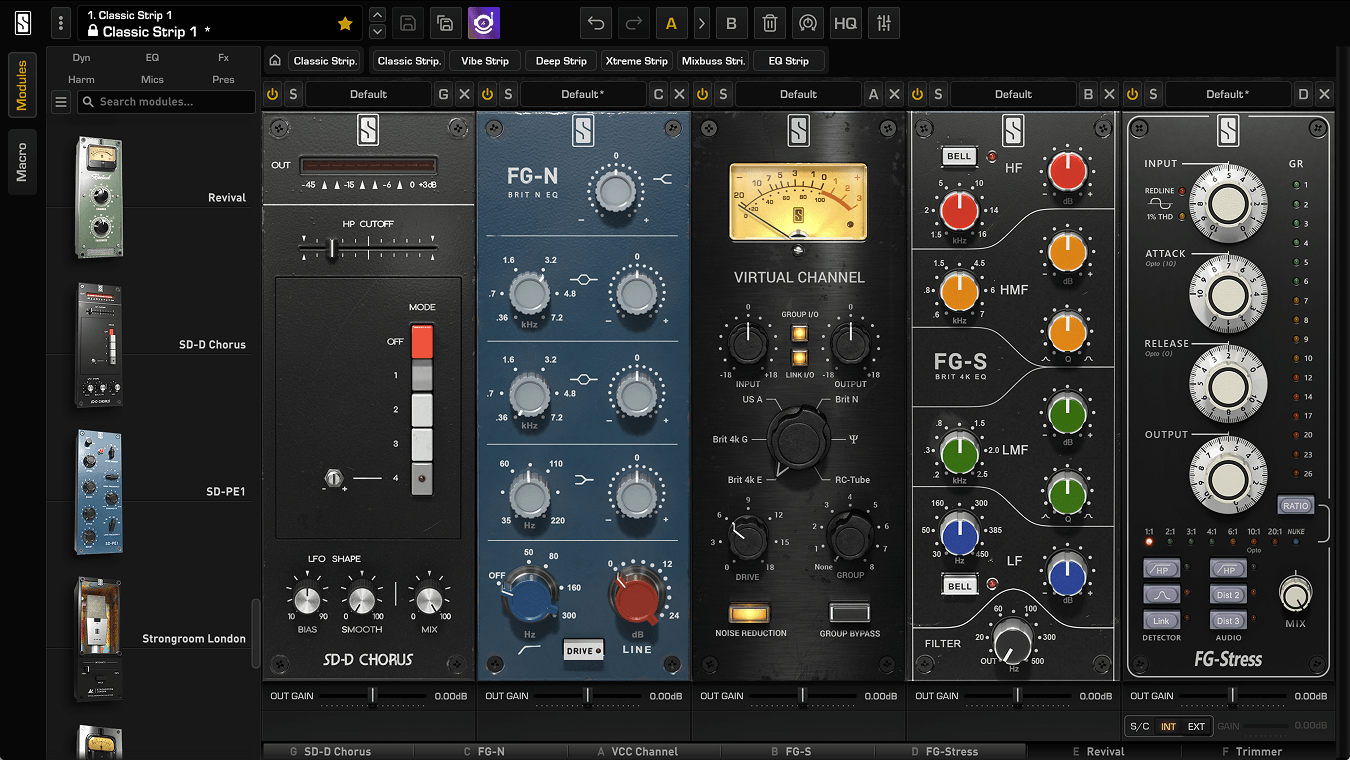The height and width of the screenshot is (760, 1350).
Task: Solo the SD-D Chorus module S button
Action: pos(293,94)
